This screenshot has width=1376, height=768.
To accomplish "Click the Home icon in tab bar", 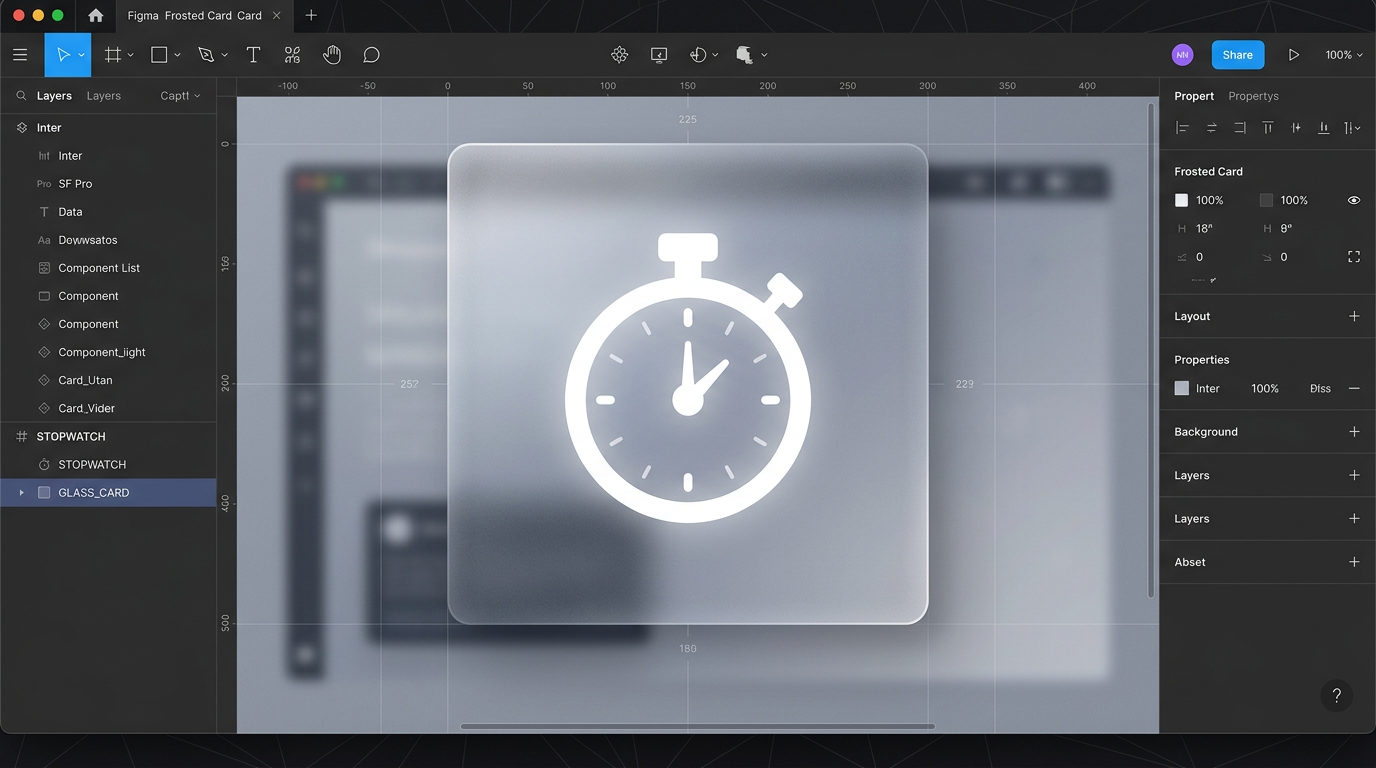I will [95, 15].
